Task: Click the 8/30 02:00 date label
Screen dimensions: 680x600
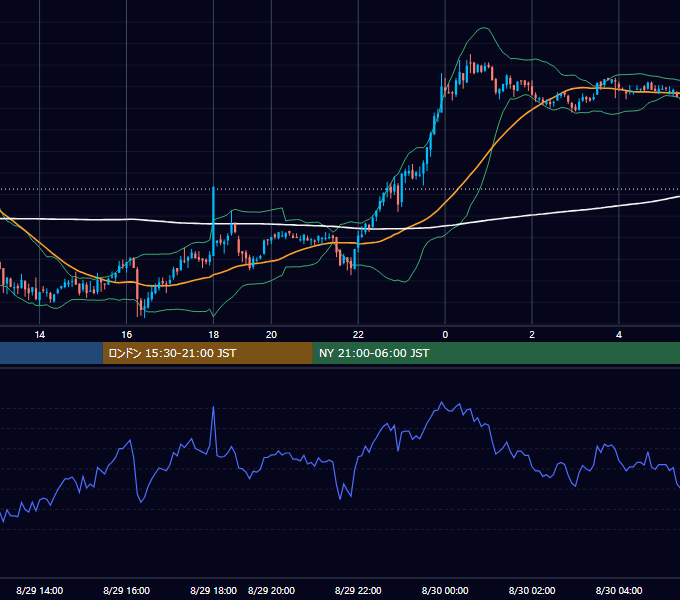Action: click(532, 590)
